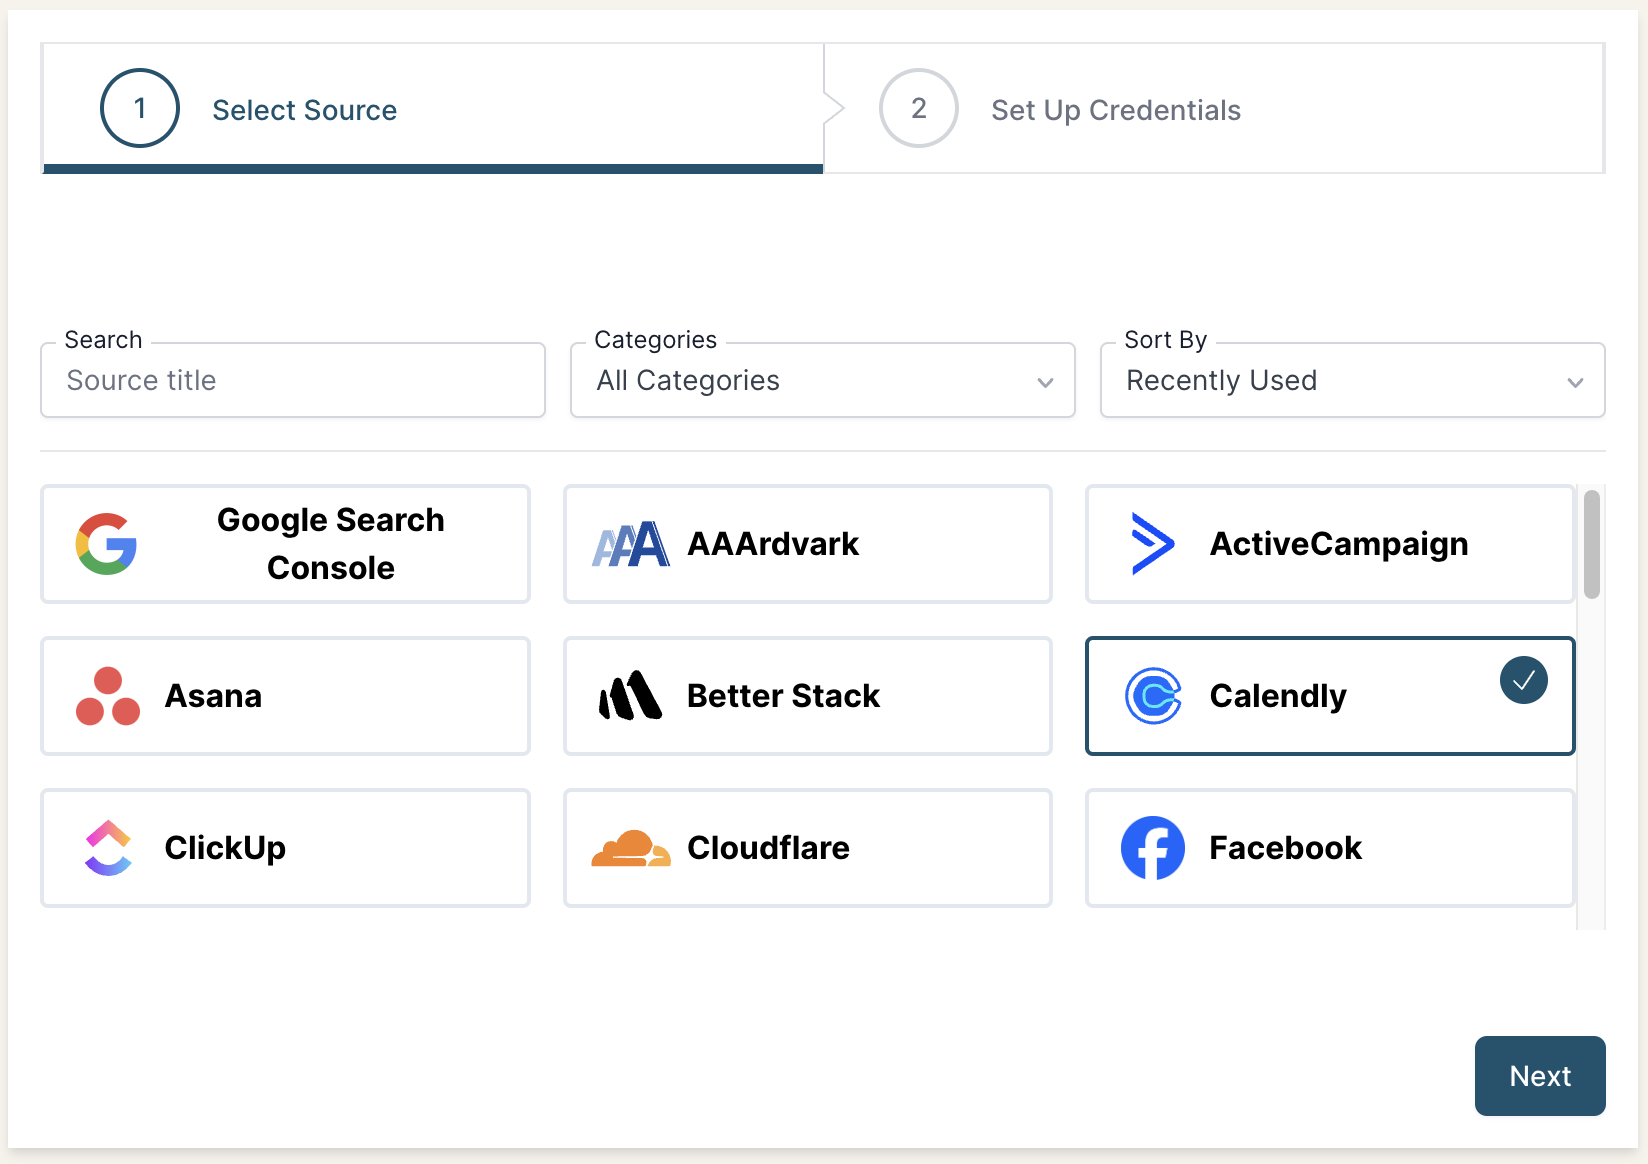Image resolution: width=1648 pixels, height=1164 pixels.
Task: Click the Calendly logo icon
Action: [1153, 696]
